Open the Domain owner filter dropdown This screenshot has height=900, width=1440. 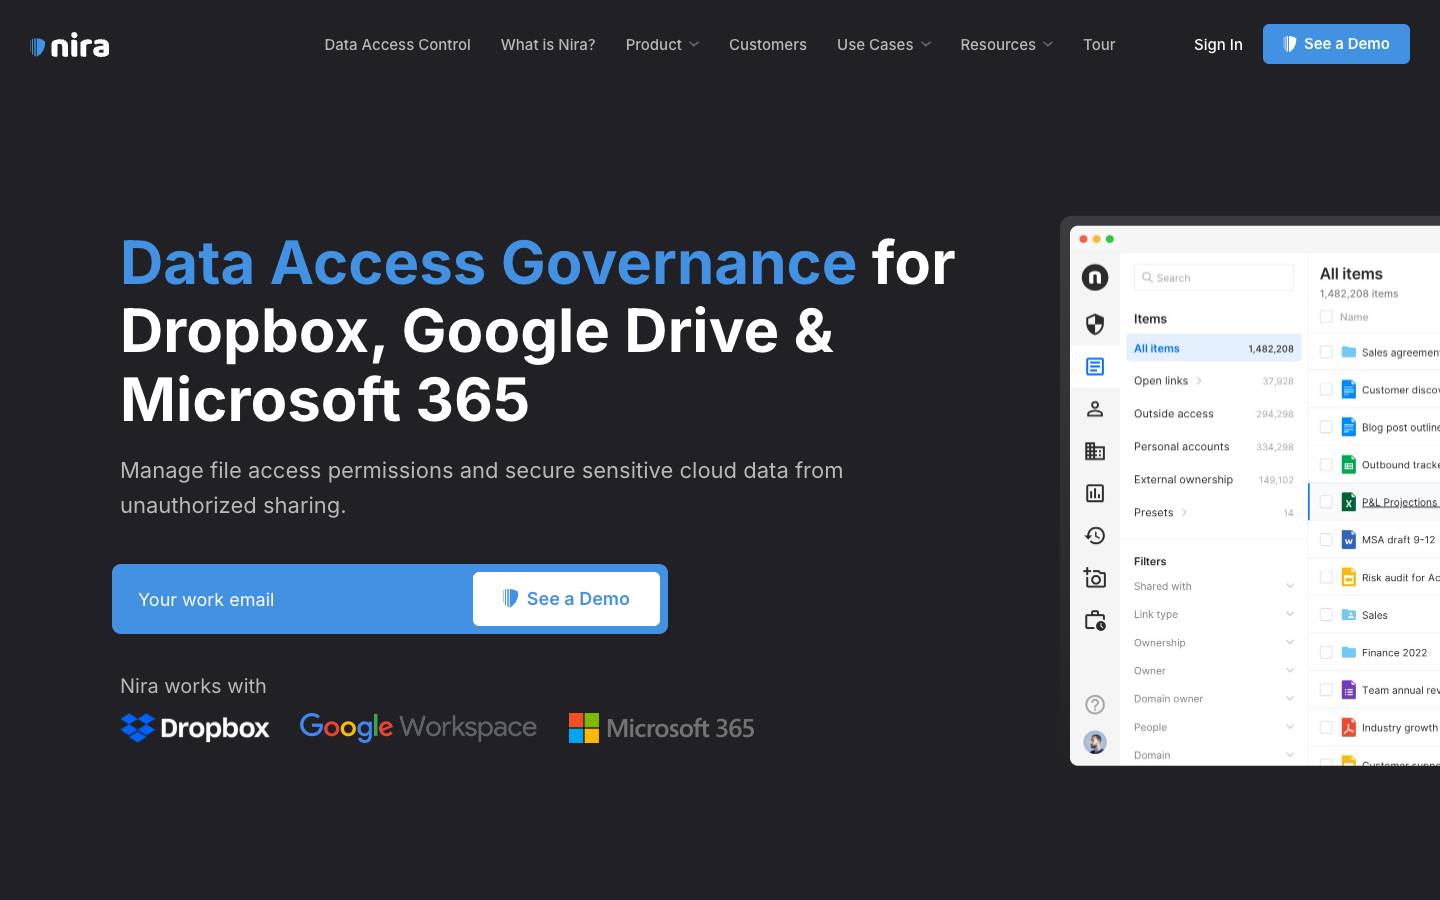[x=1213, y=699]
